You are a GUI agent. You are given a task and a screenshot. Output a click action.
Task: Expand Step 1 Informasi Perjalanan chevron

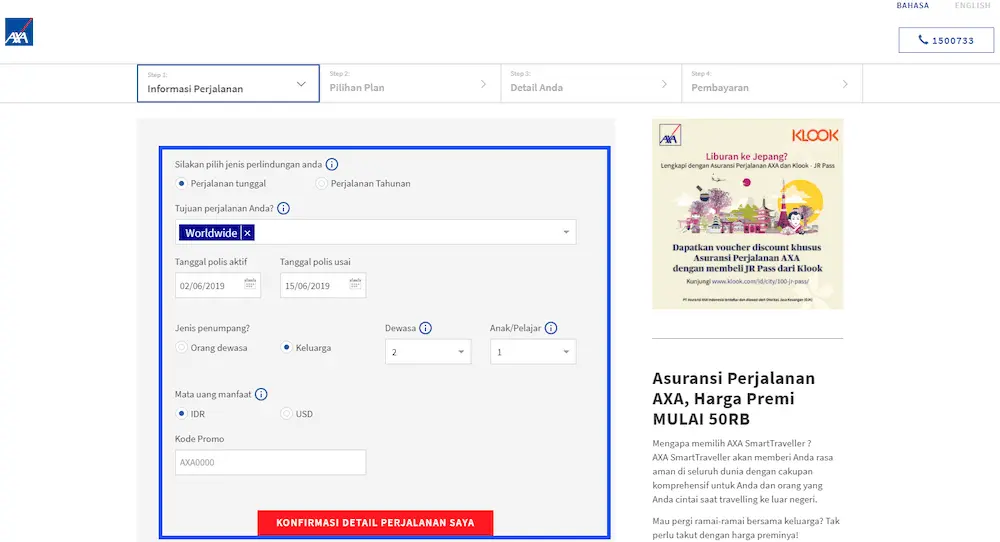click(301, 84)
